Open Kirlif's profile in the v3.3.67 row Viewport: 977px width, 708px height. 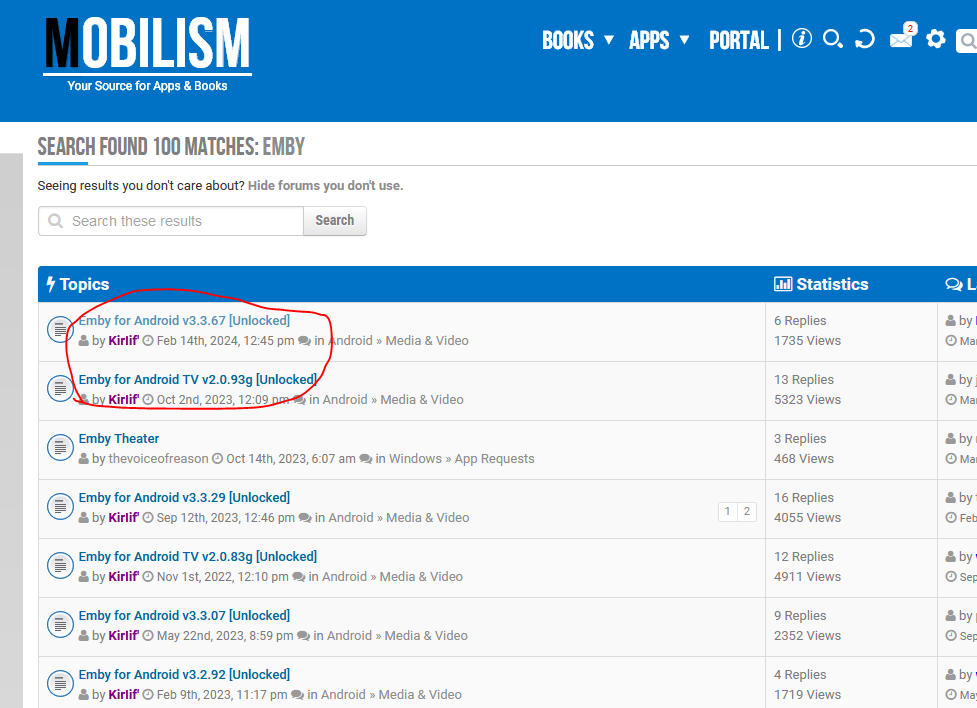click(123, 341)
